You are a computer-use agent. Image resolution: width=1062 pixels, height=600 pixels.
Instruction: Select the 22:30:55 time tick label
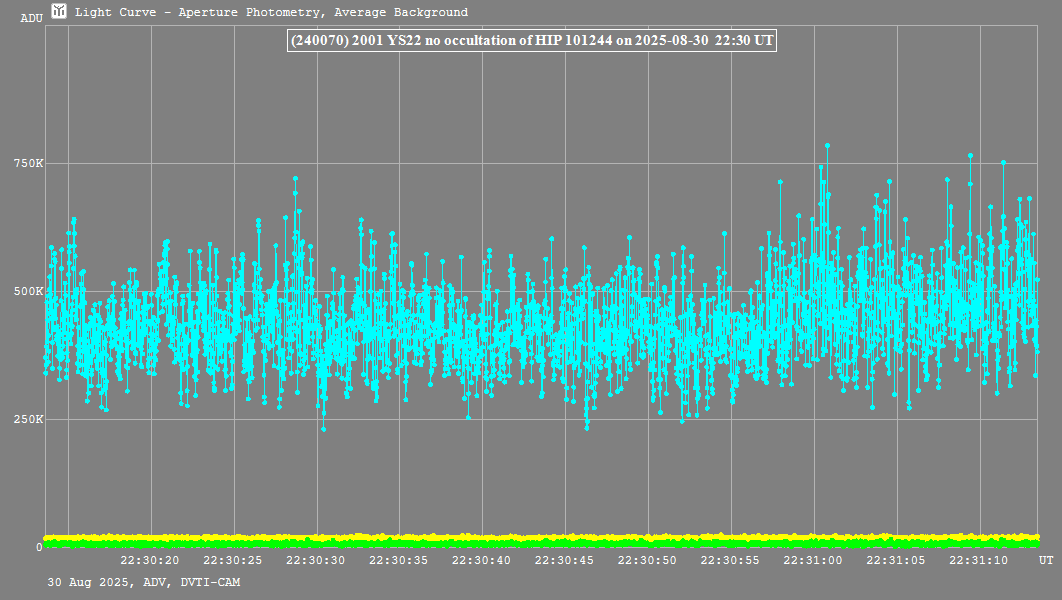click(x=731, y=560)
